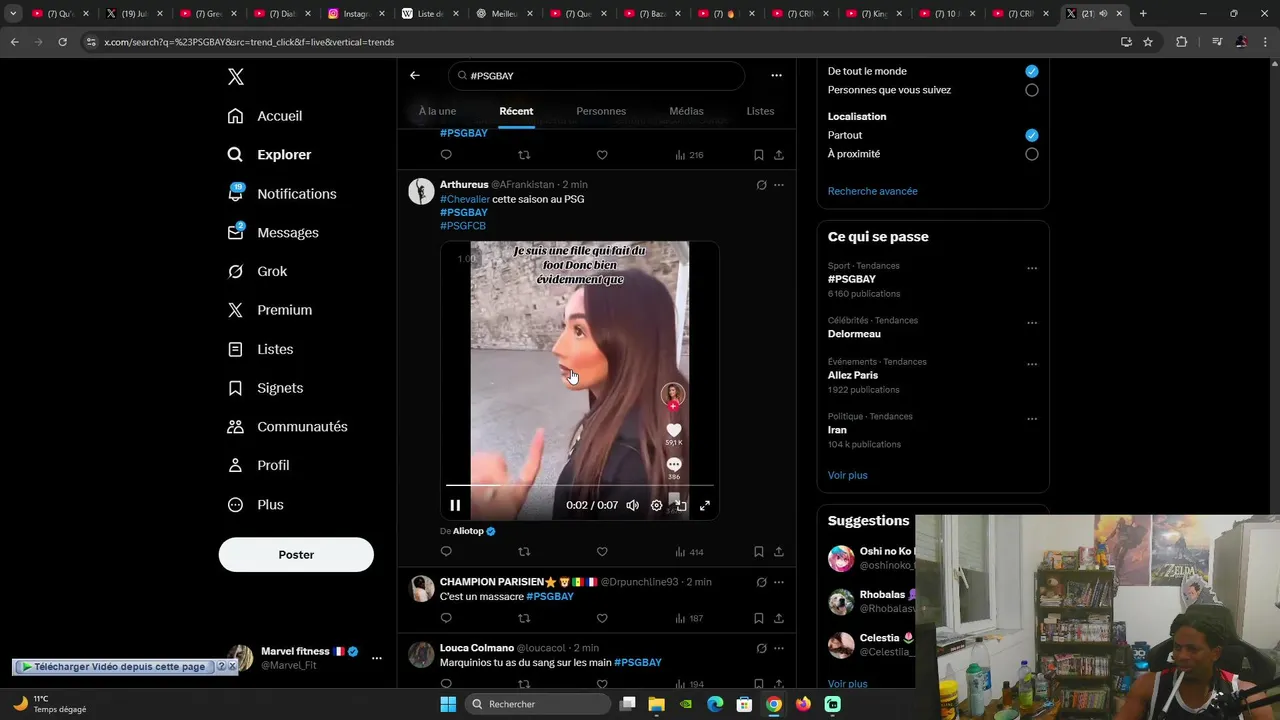
Task: Open Signets bookmarks
Action: pos(266,388)
